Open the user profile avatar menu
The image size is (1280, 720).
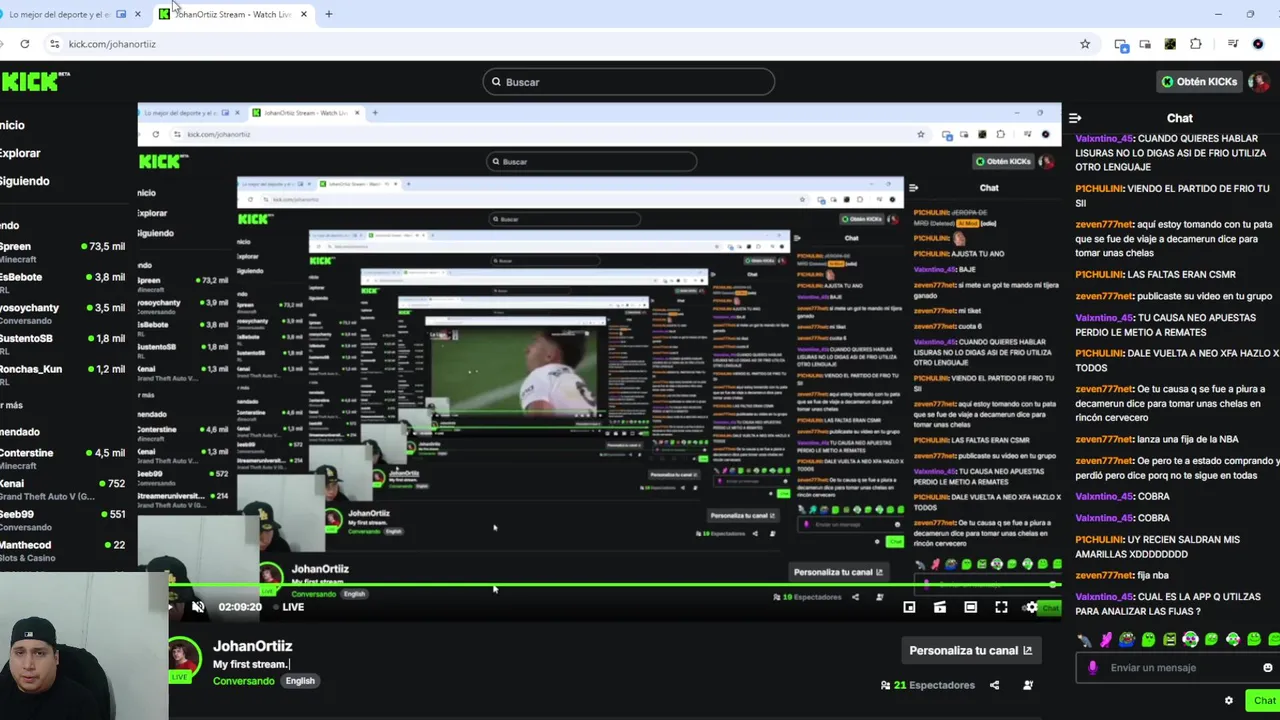[1258, 82]
